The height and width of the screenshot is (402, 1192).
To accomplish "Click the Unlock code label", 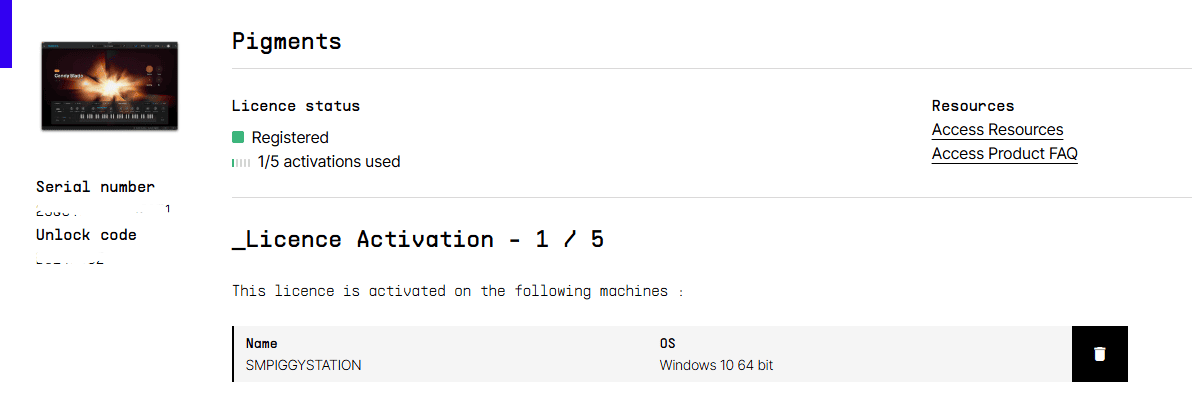I will click(x=86, y=236).
